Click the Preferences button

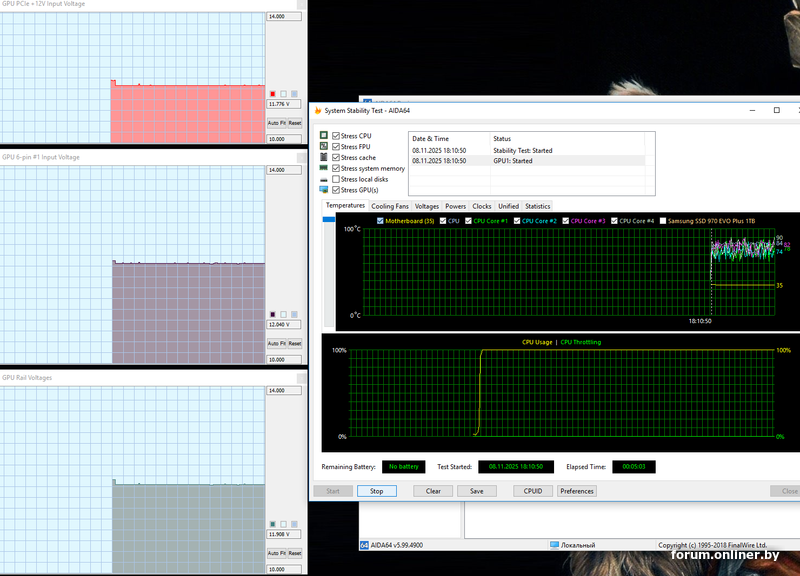point(577,491)
